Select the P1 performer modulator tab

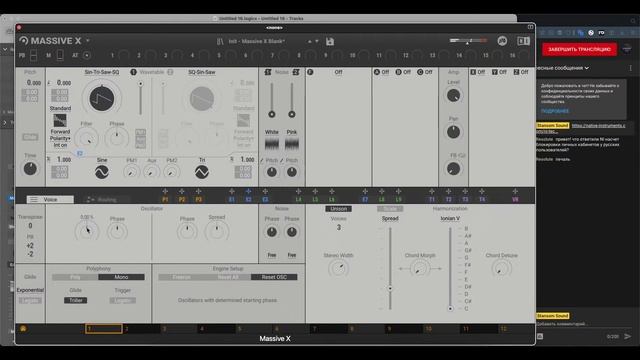coord(165,200)
